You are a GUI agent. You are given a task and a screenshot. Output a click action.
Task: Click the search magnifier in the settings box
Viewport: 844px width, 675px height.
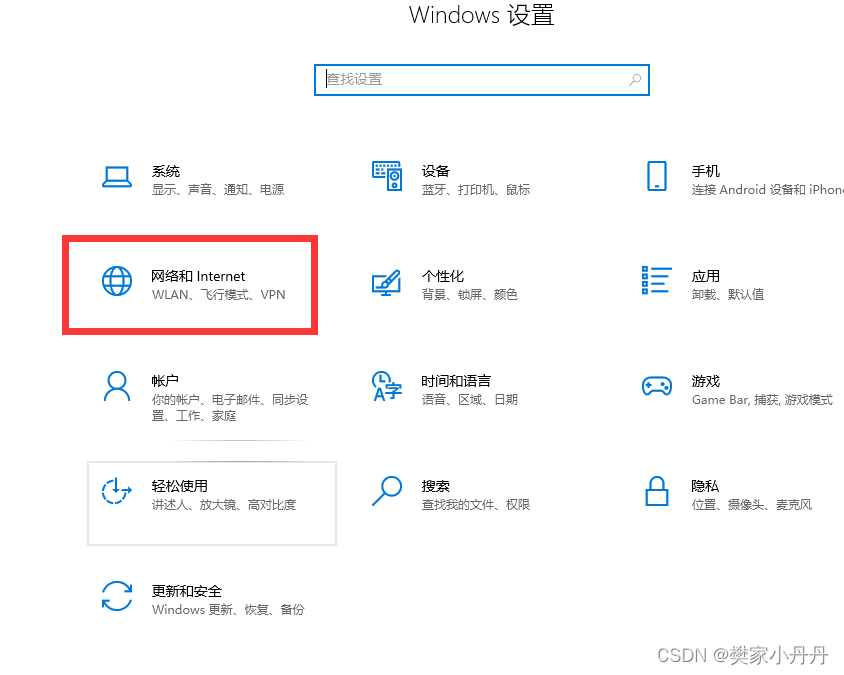tap(635, 80)
